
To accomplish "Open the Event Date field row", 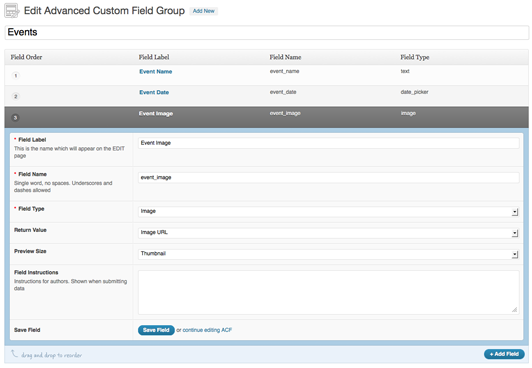I will (x=266, y=96).
